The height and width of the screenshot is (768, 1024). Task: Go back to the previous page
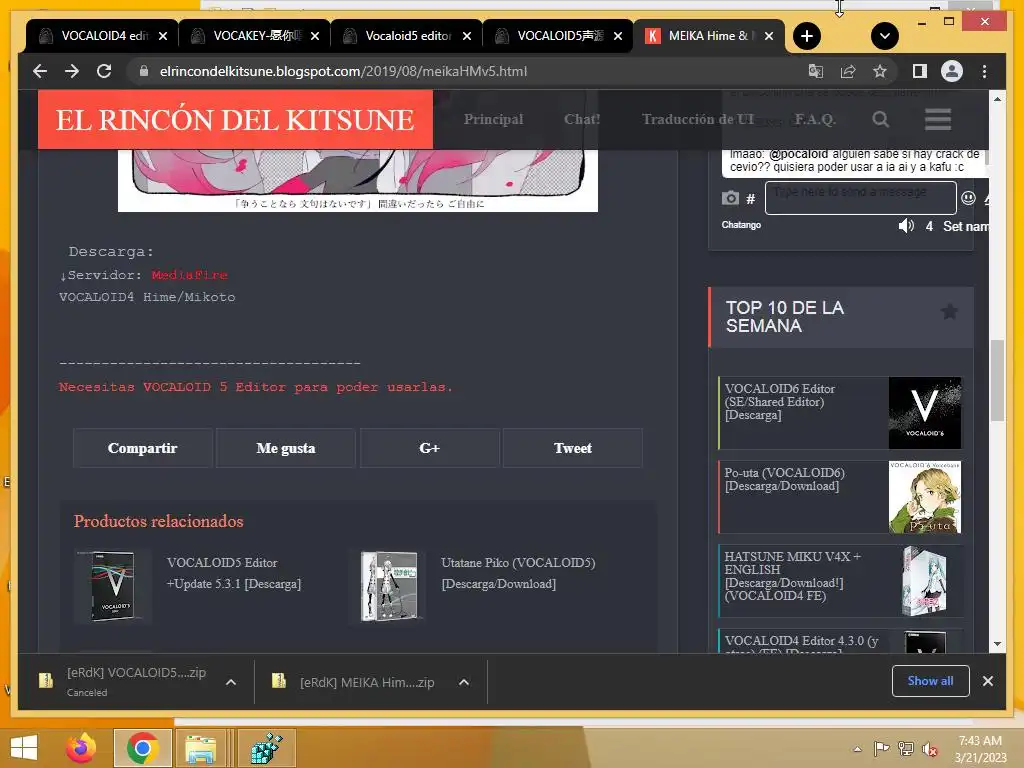click(40, 71)
